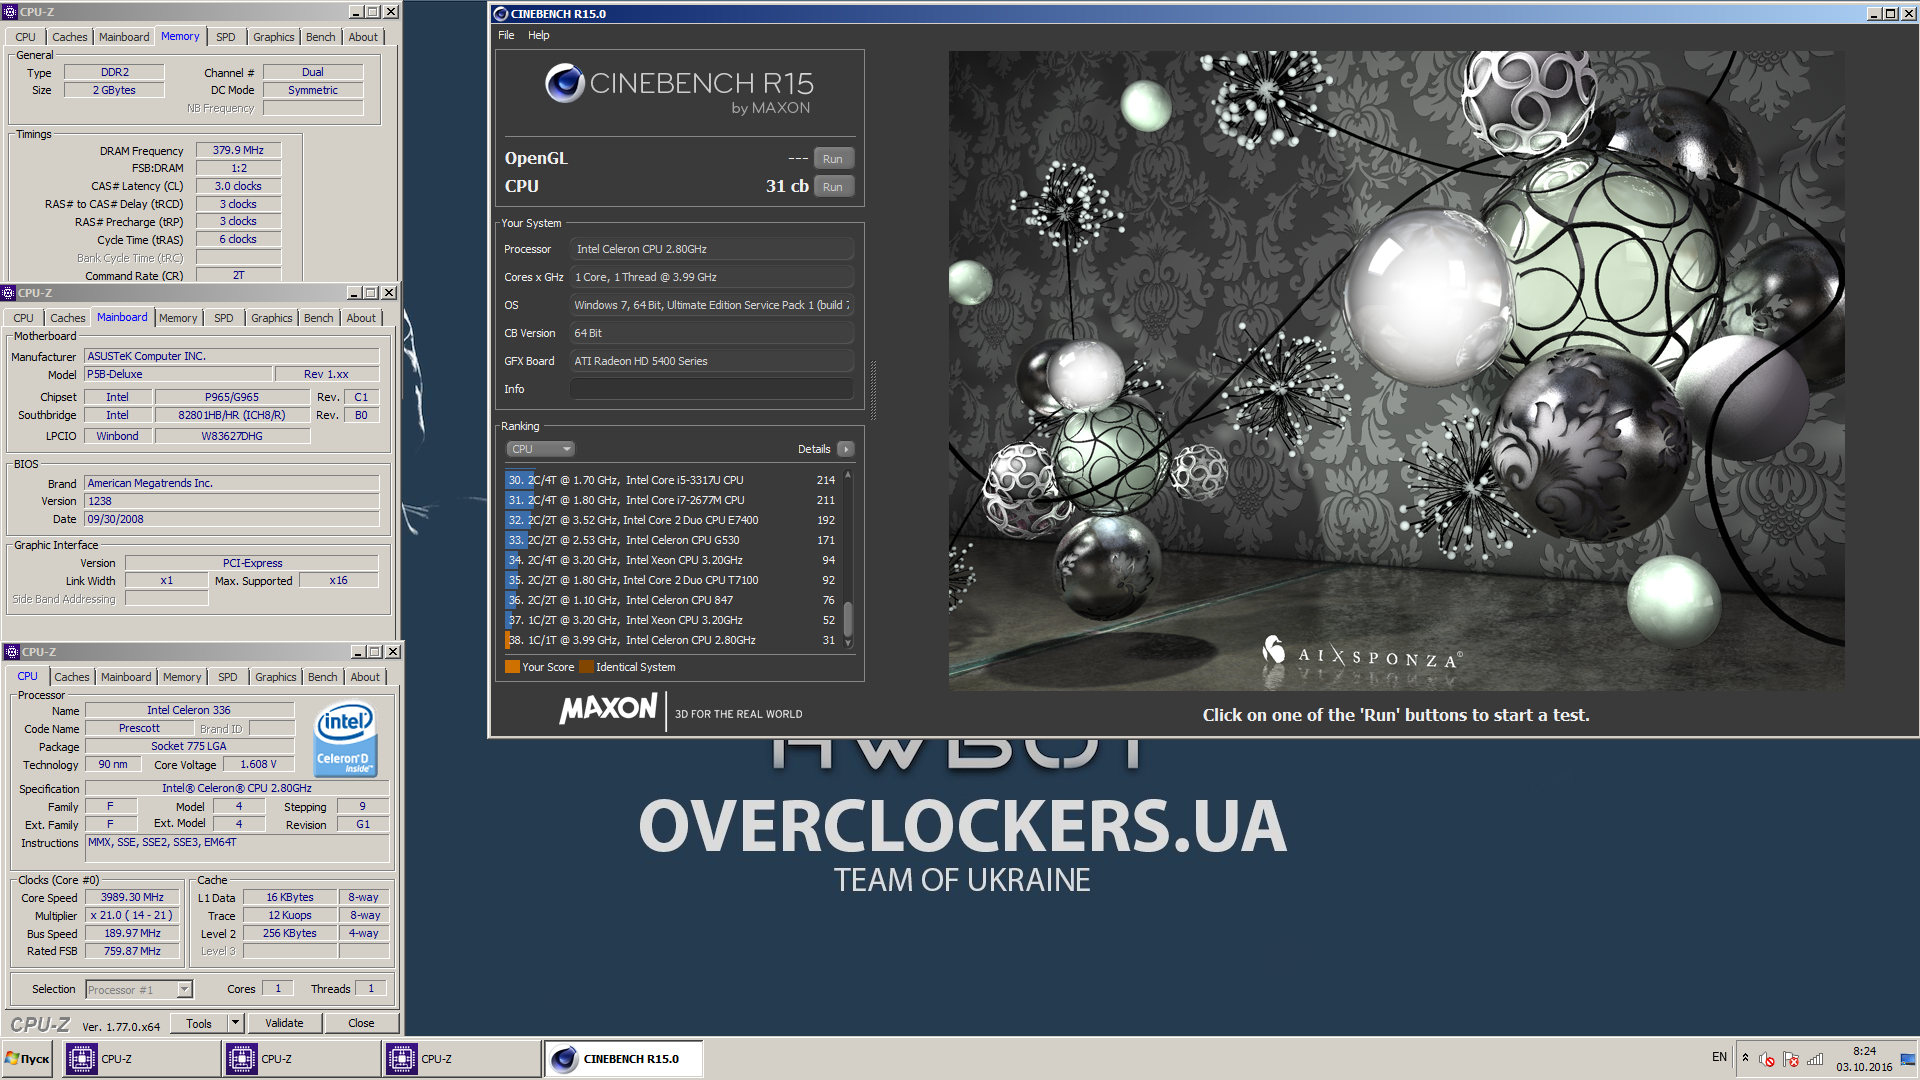Click the Core Speed value 3989.30 MHz
1920x1080 pixels.
(132, 897)
